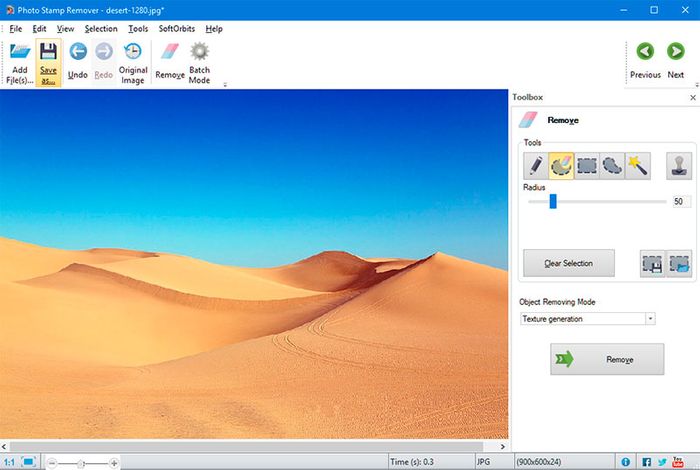The width and height of the screenshot is (700, 470).
Task: Open the SoftOrbits menu
Action: pos(177,29)
